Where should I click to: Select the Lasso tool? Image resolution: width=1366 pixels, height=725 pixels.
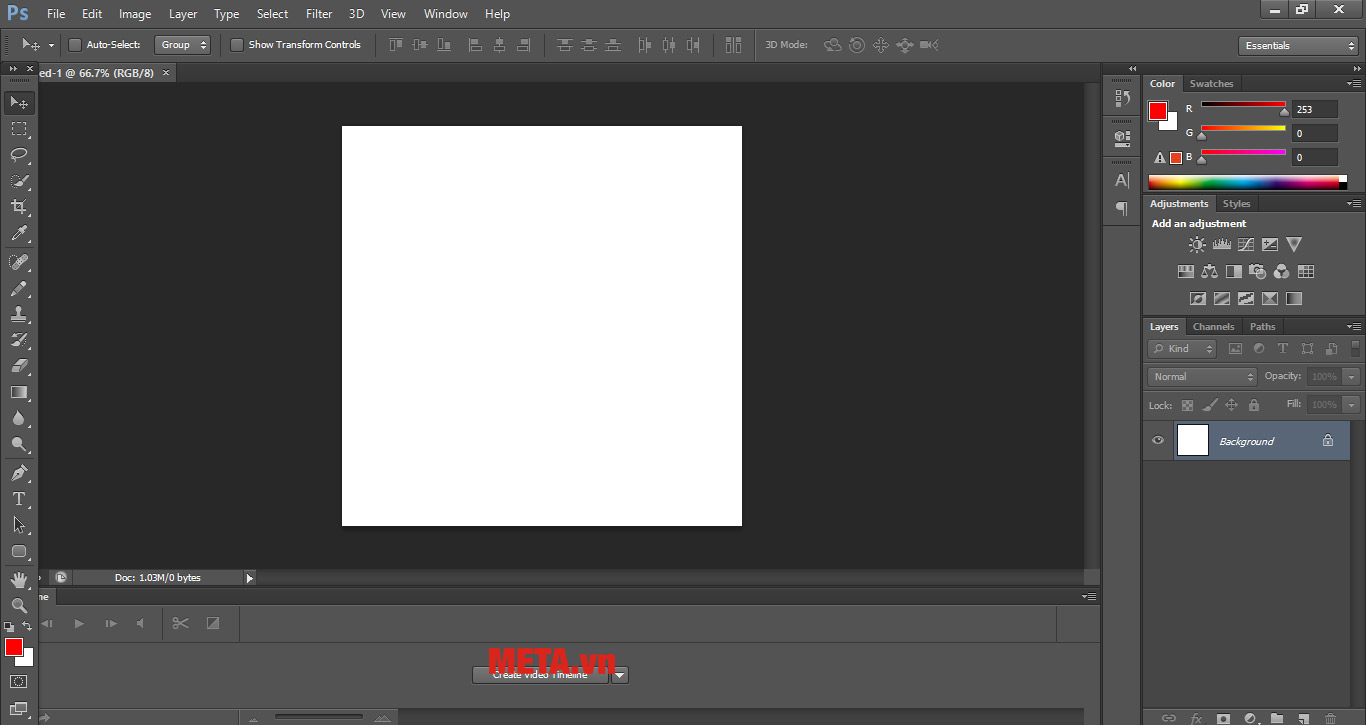click(x=19, y=155)
